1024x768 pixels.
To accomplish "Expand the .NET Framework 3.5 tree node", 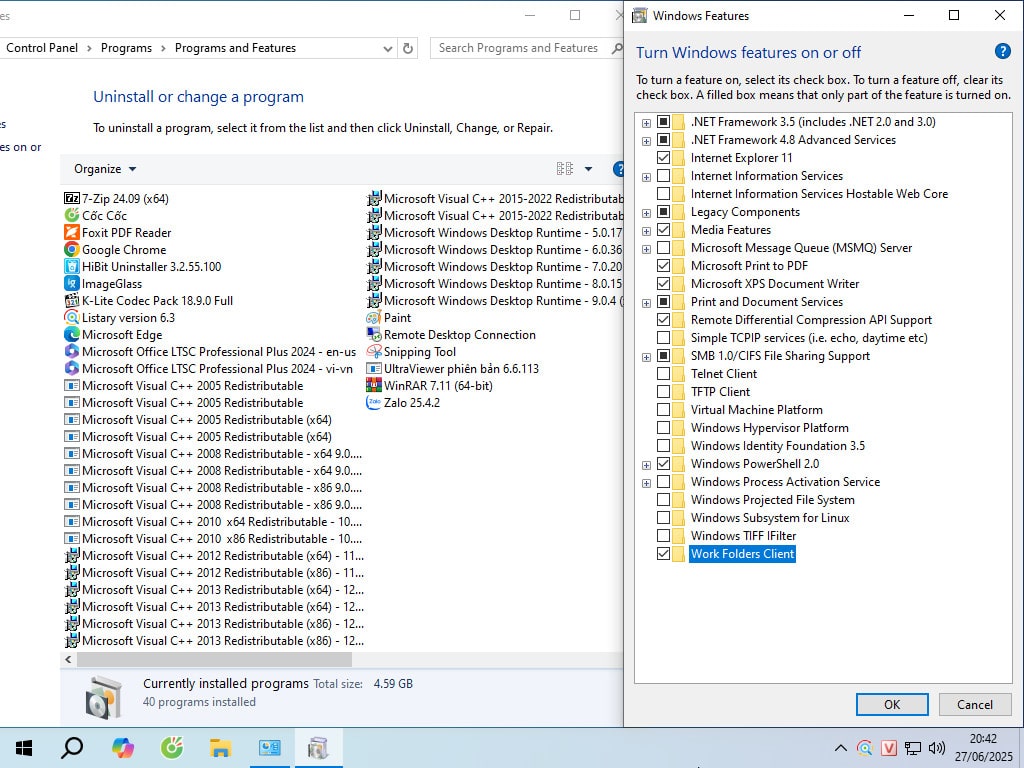I will [646, 122].
